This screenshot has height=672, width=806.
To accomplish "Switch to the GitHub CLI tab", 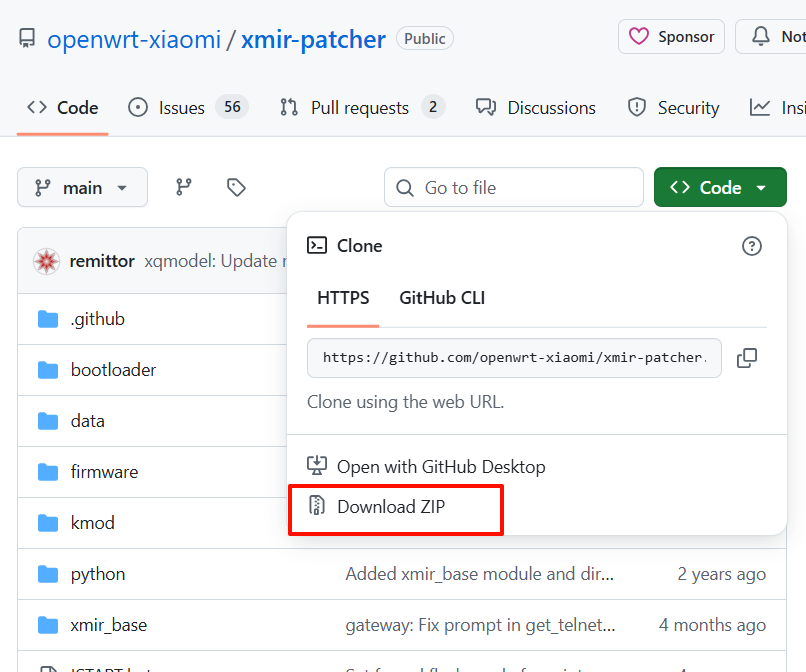I will (442, 297).
